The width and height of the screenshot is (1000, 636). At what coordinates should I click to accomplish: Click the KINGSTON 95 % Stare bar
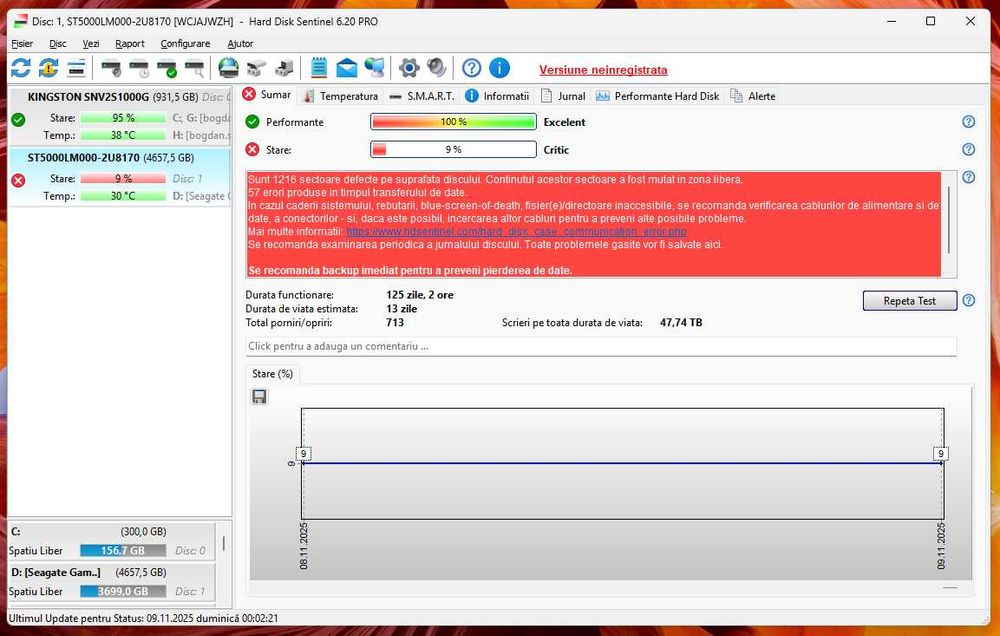(123, 118)
